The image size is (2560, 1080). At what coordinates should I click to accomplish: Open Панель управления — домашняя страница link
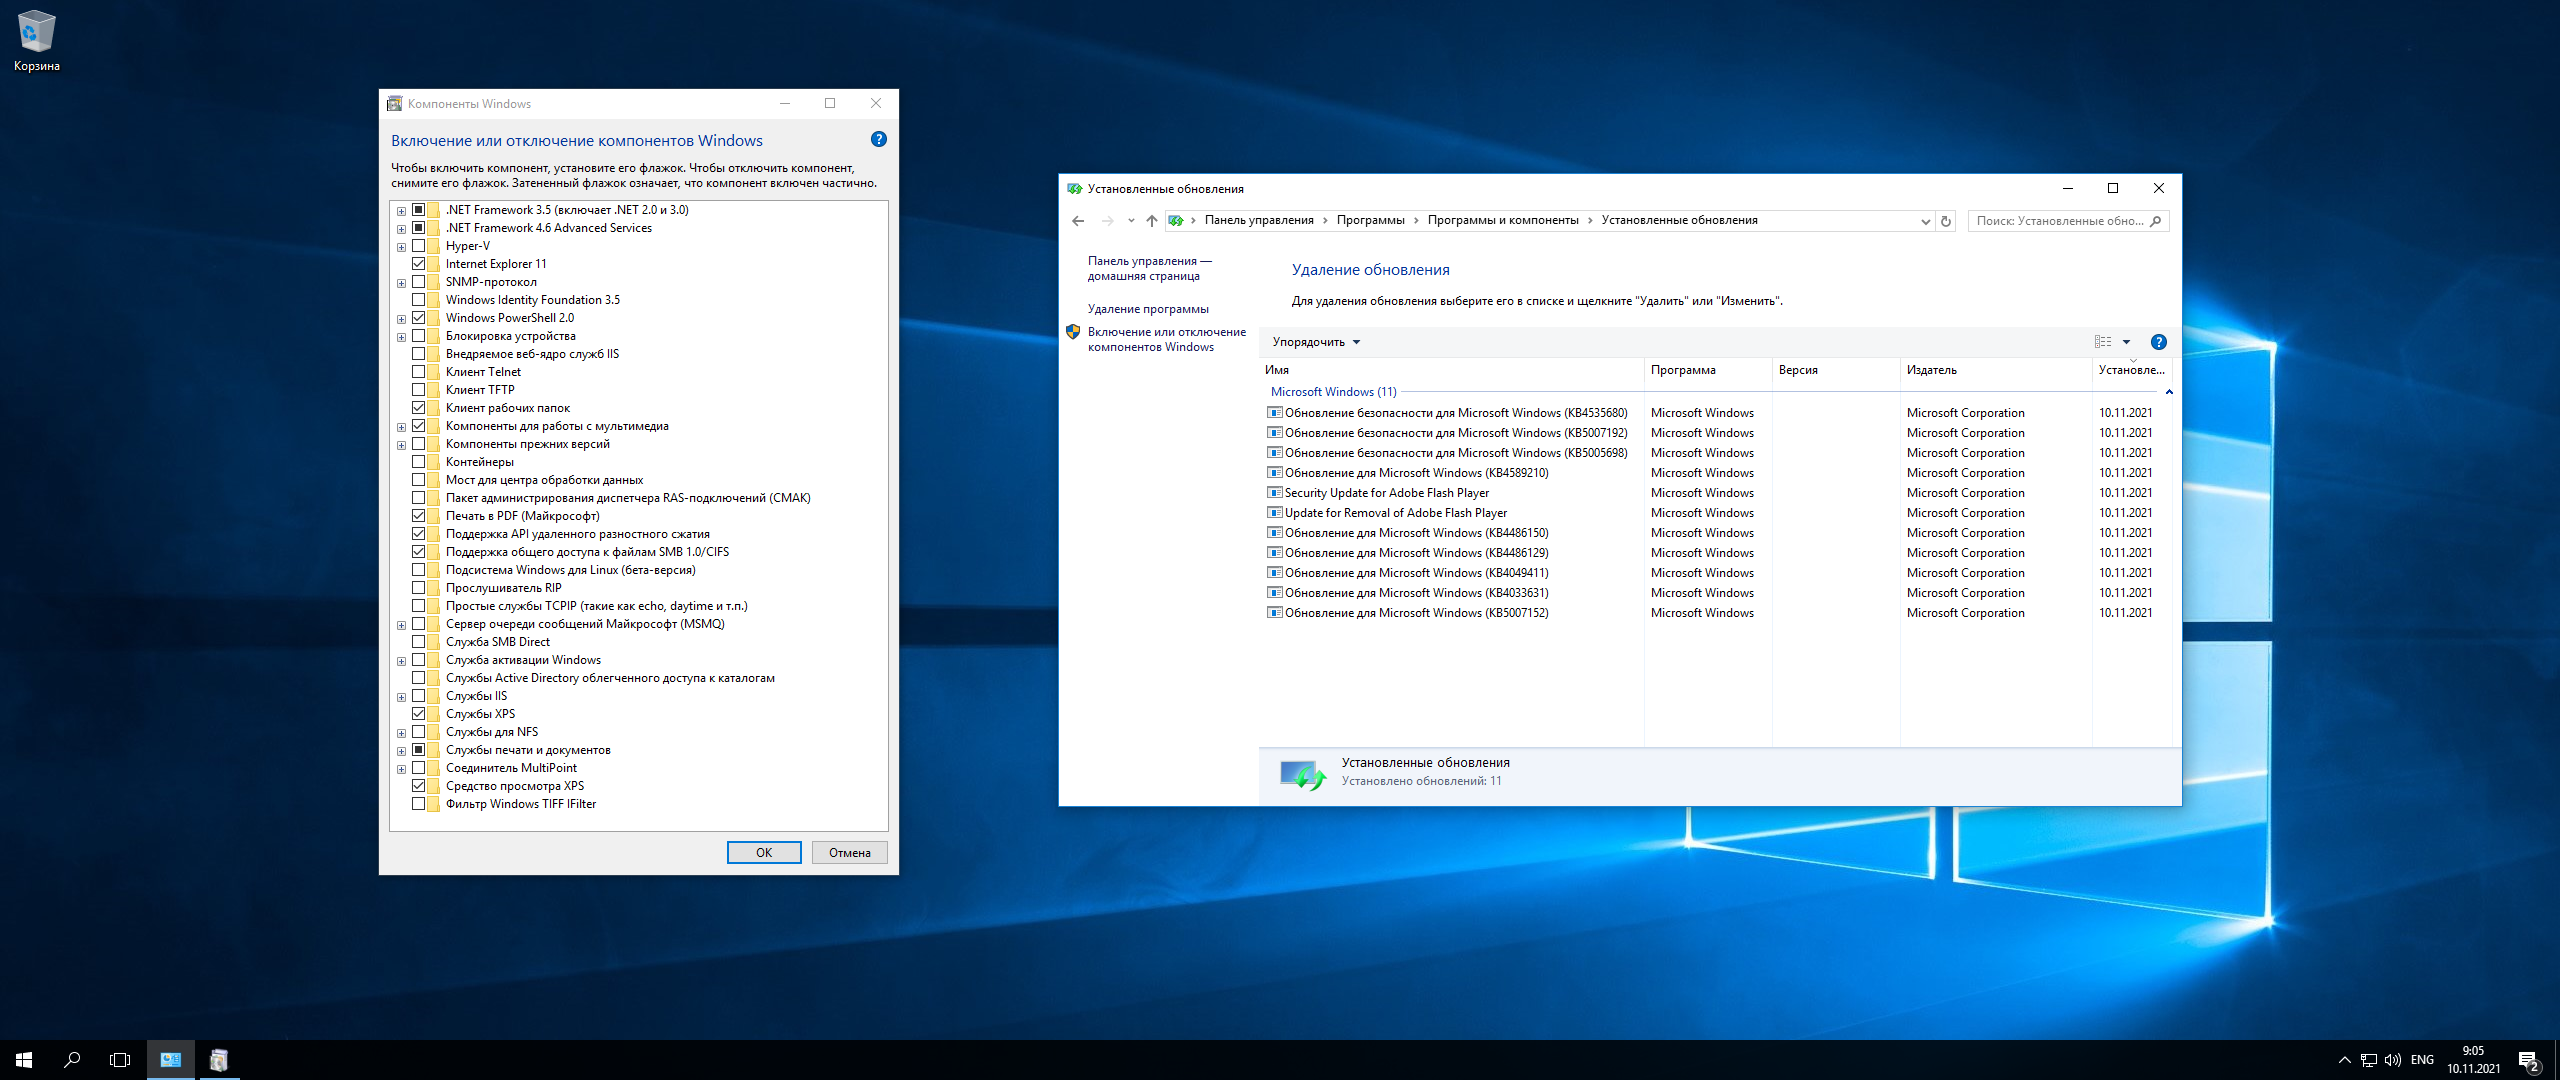coord(1150,268)
